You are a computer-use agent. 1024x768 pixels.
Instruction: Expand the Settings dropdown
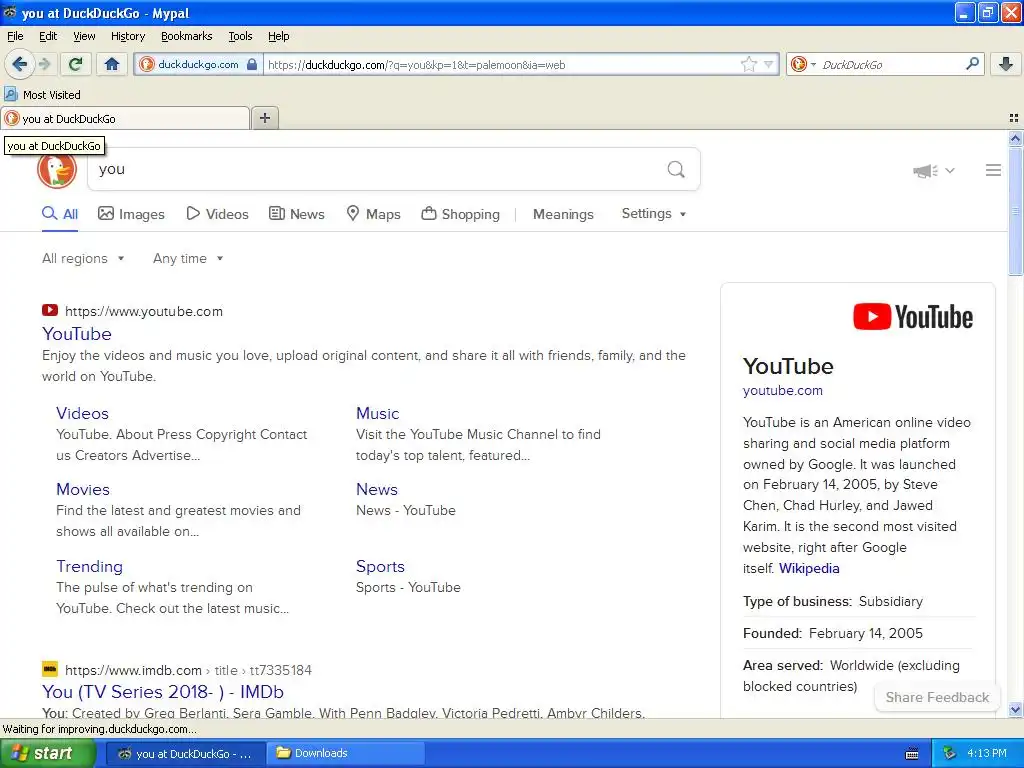[654, 214]
